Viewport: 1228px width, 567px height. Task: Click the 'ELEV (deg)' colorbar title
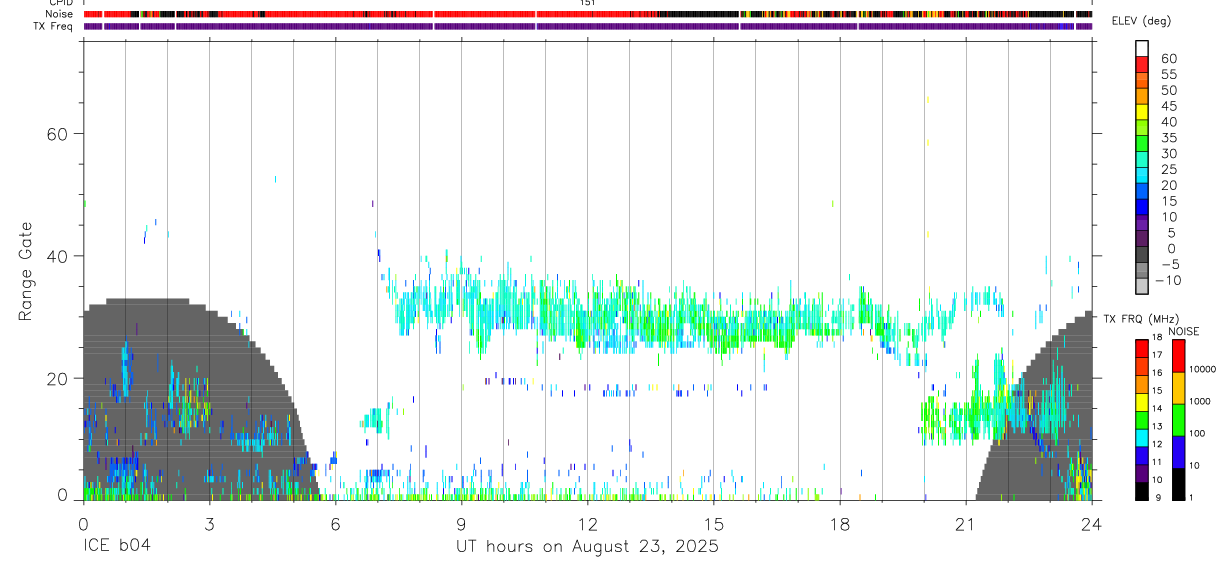(x=1143, y=21)
